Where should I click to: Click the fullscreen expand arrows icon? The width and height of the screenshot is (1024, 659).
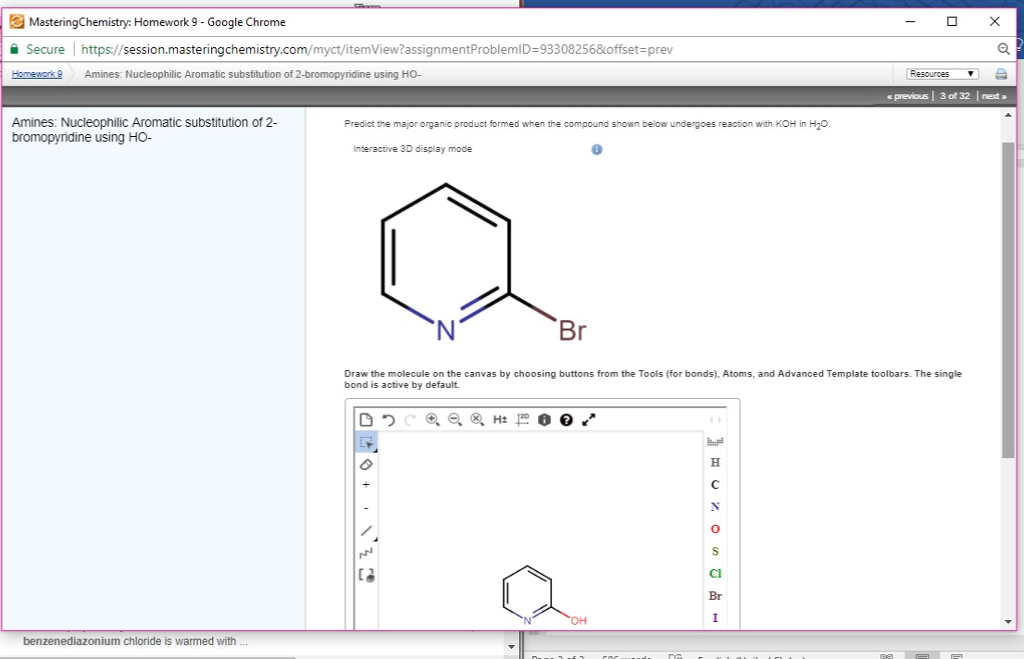tap(588, 419)
